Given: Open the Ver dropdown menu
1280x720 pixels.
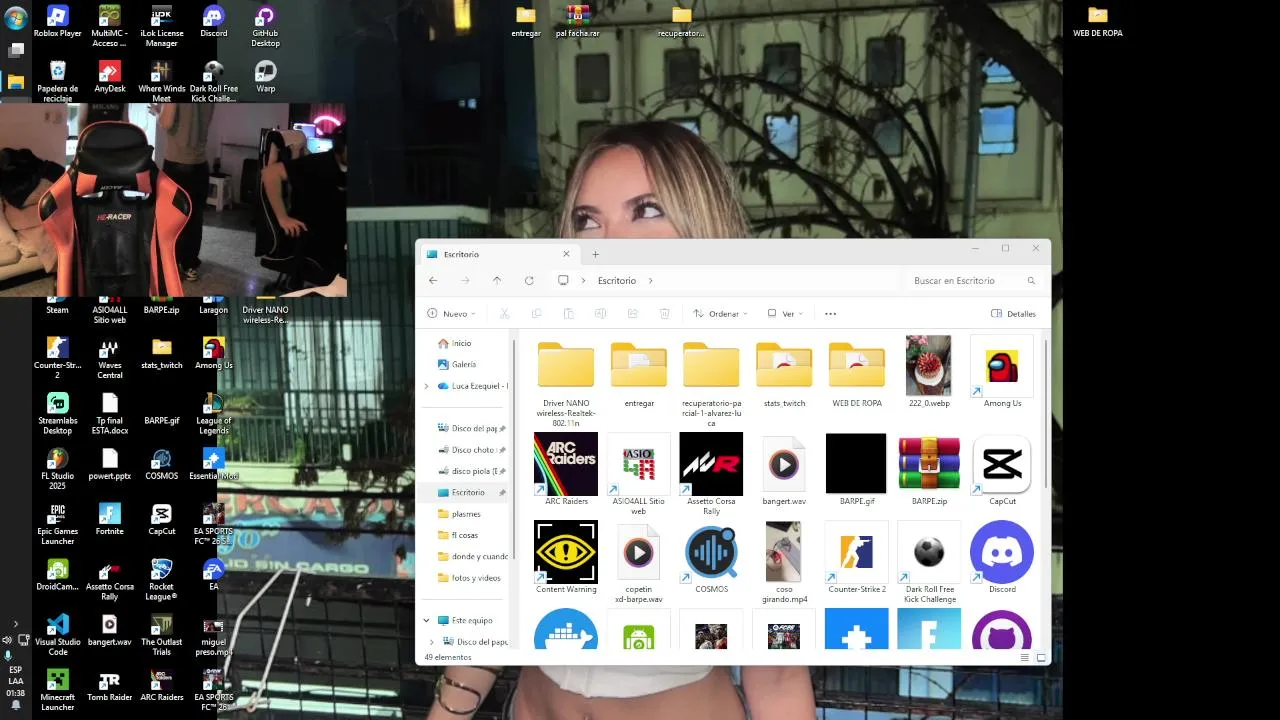Looking at the screenshot, I should 785,314.
